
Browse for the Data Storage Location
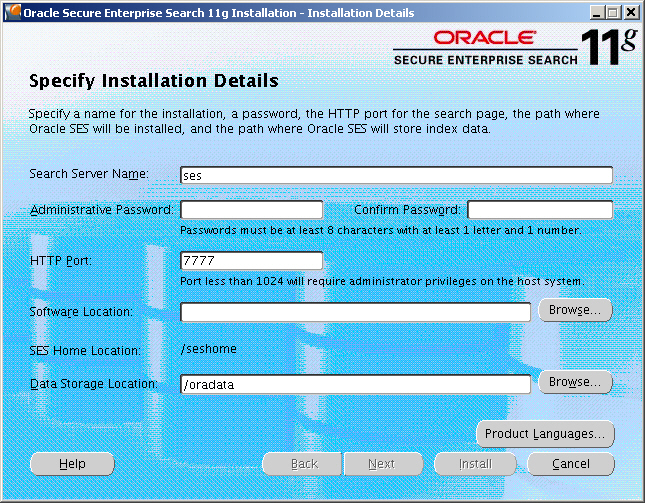[575, 382]
